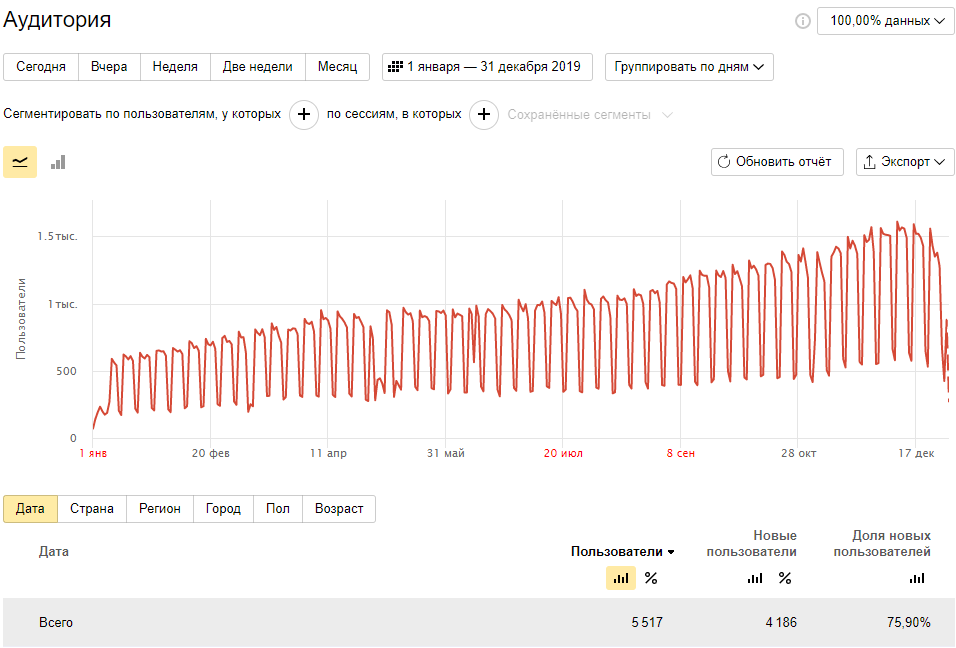Add session segmentation condition plus button
Image resolution: width=956 pixels, height=648 pixels.
[484, 115]
